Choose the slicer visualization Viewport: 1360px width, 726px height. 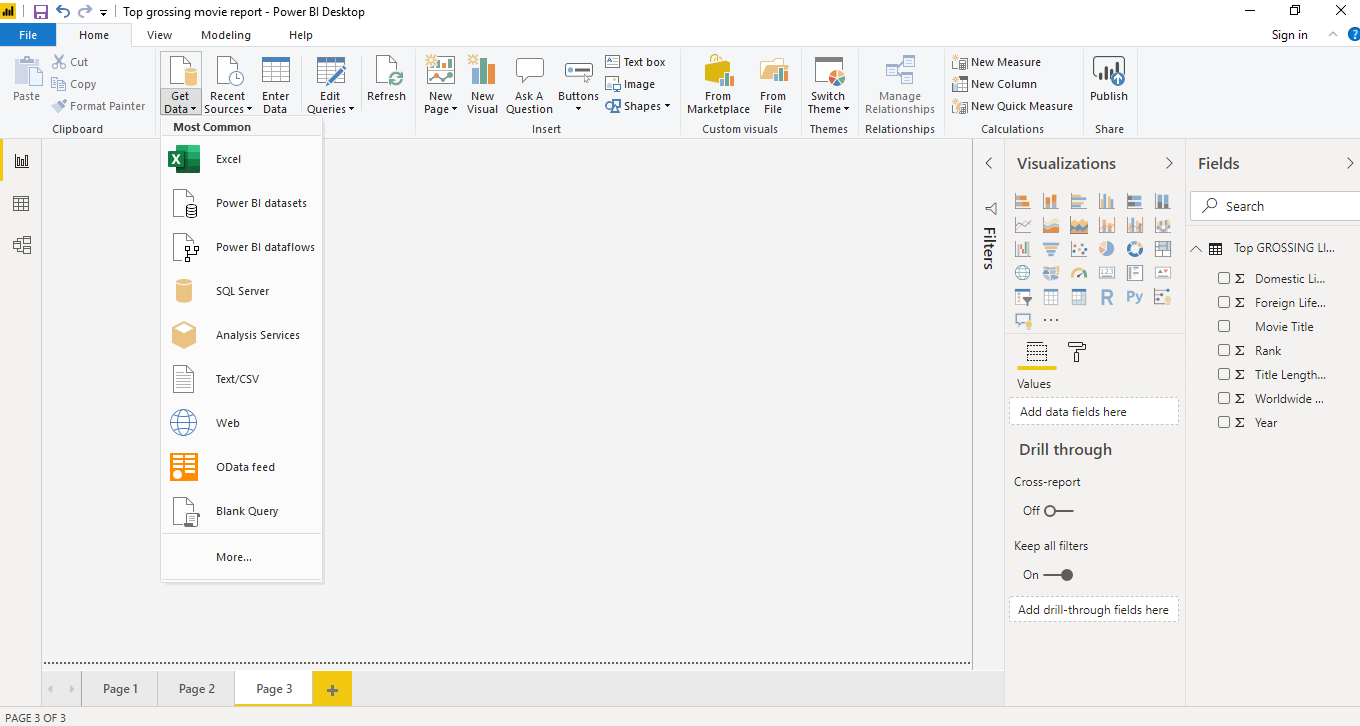1023,297
